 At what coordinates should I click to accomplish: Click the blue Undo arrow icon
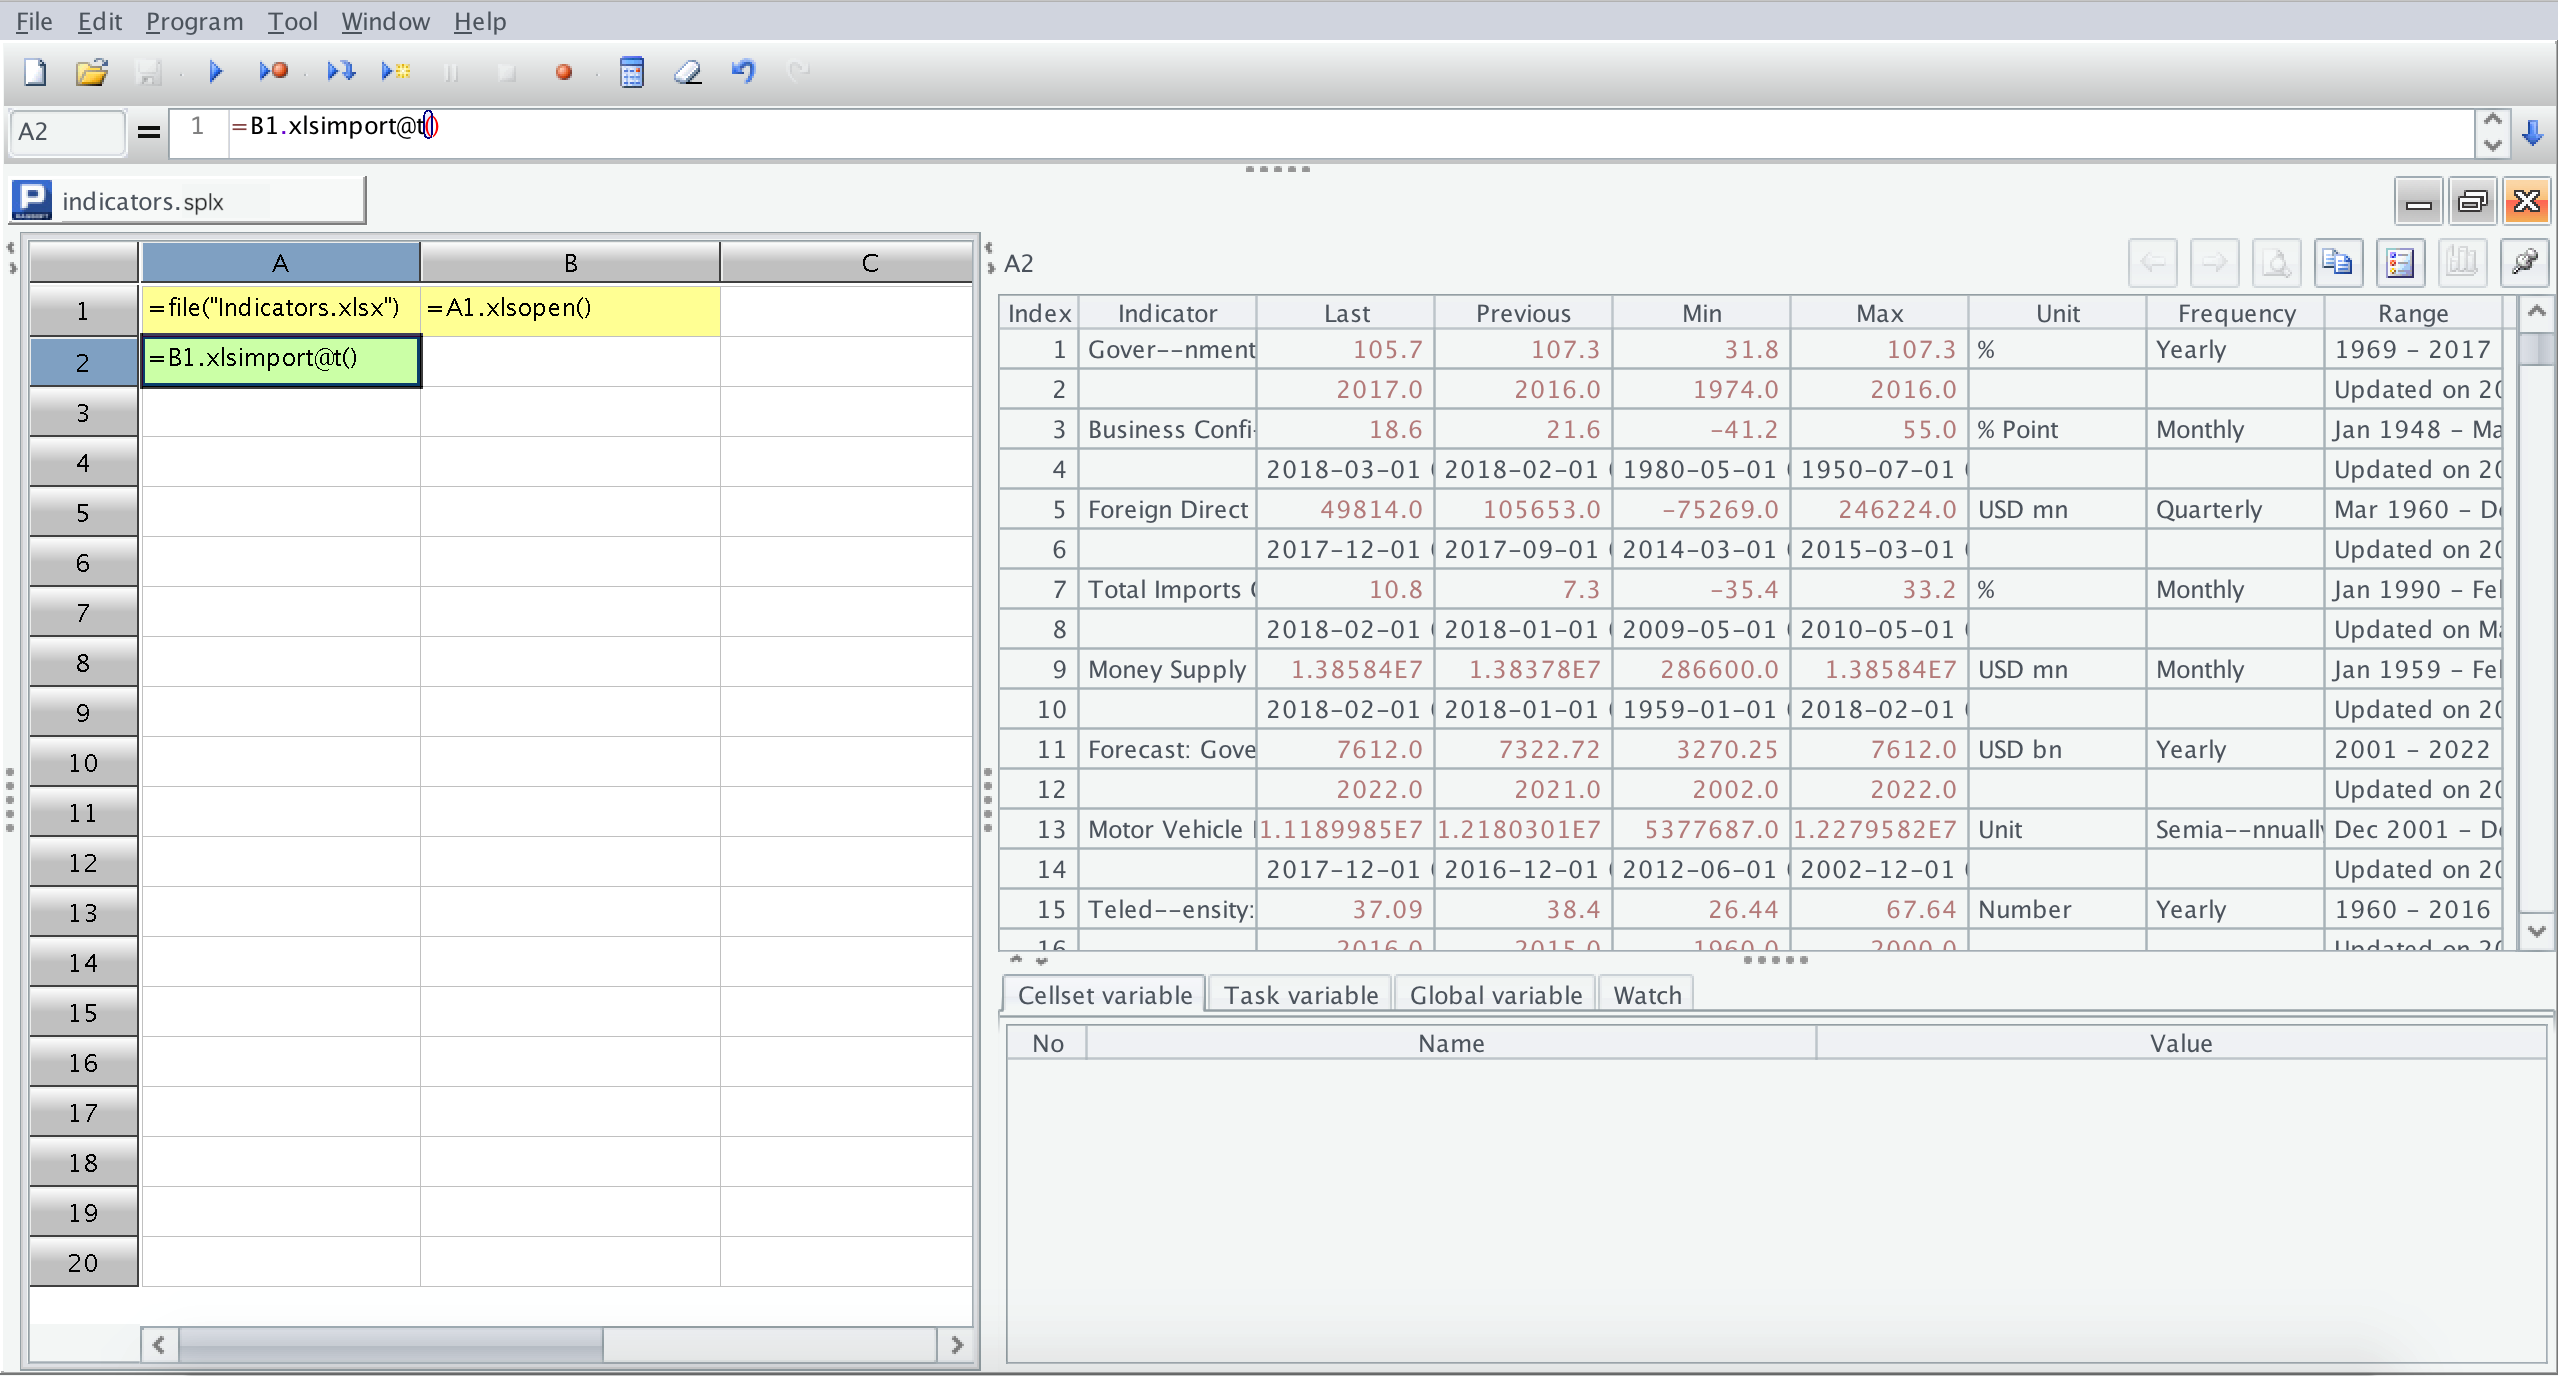point(743,72)
